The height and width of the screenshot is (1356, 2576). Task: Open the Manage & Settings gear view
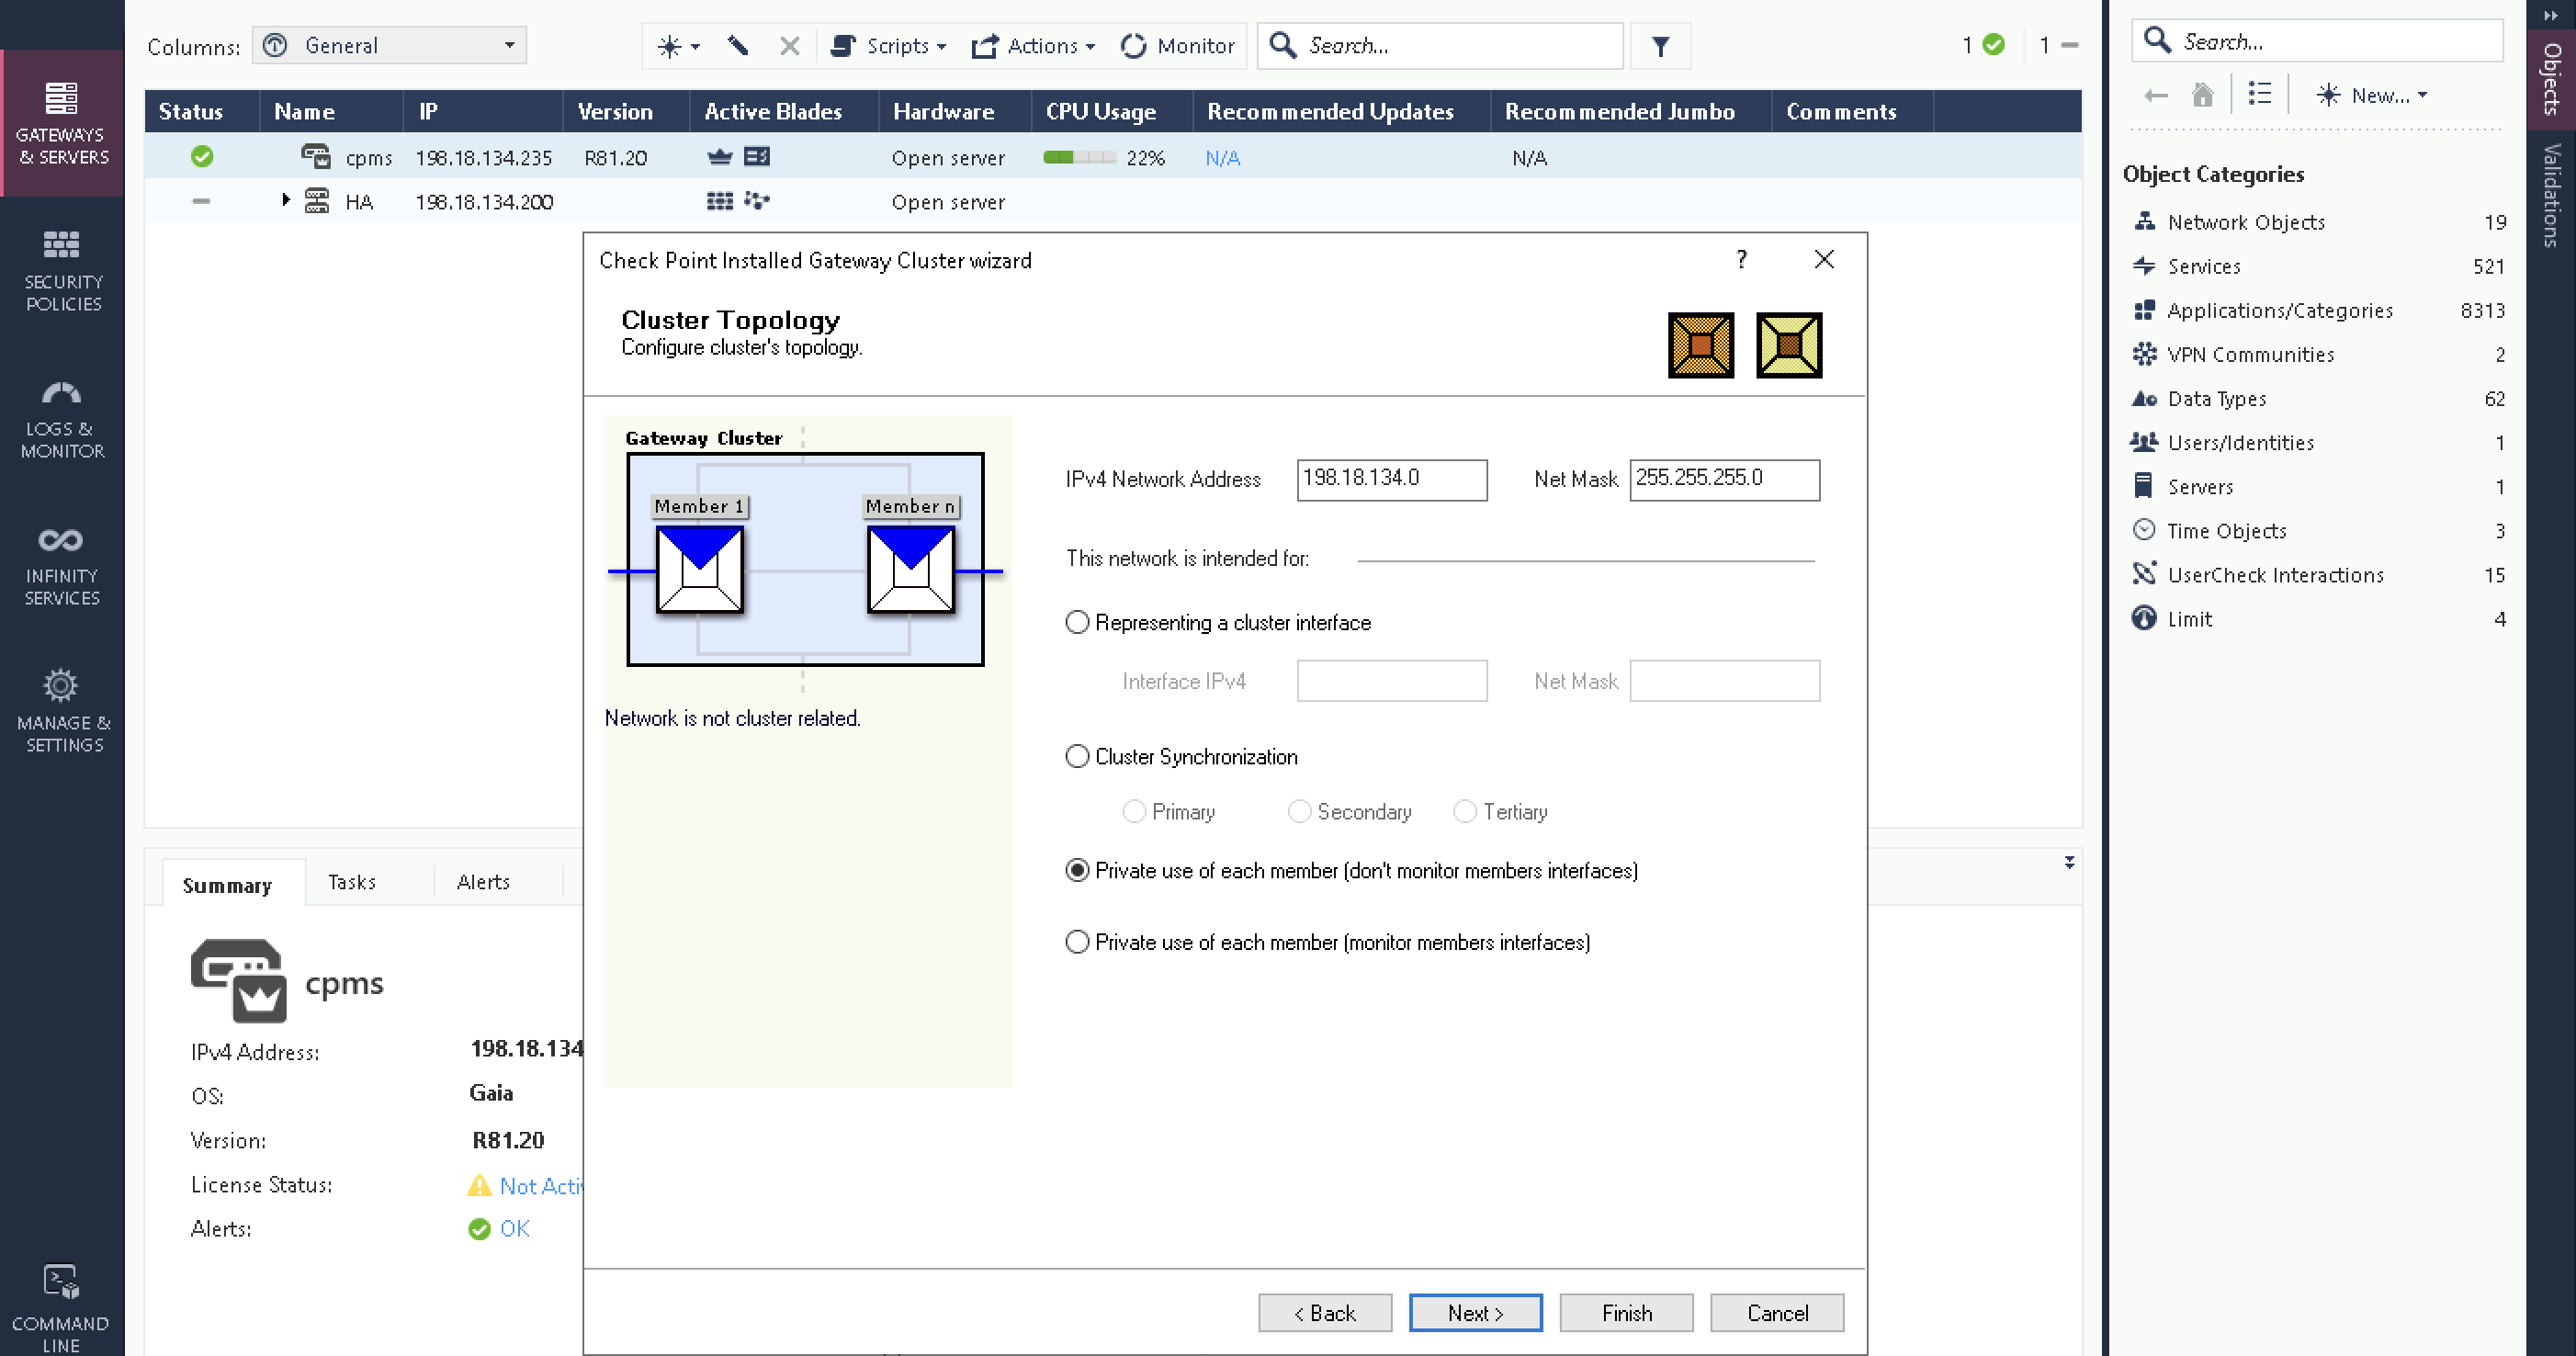(x=62, y=711)
